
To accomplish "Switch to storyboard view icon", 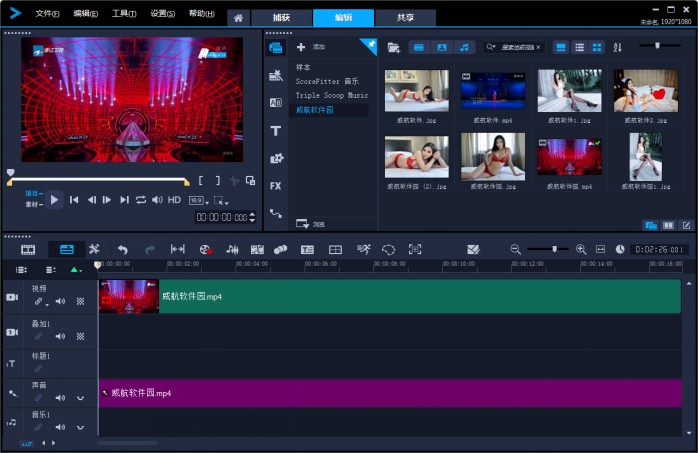I will [x=28, y=249].
